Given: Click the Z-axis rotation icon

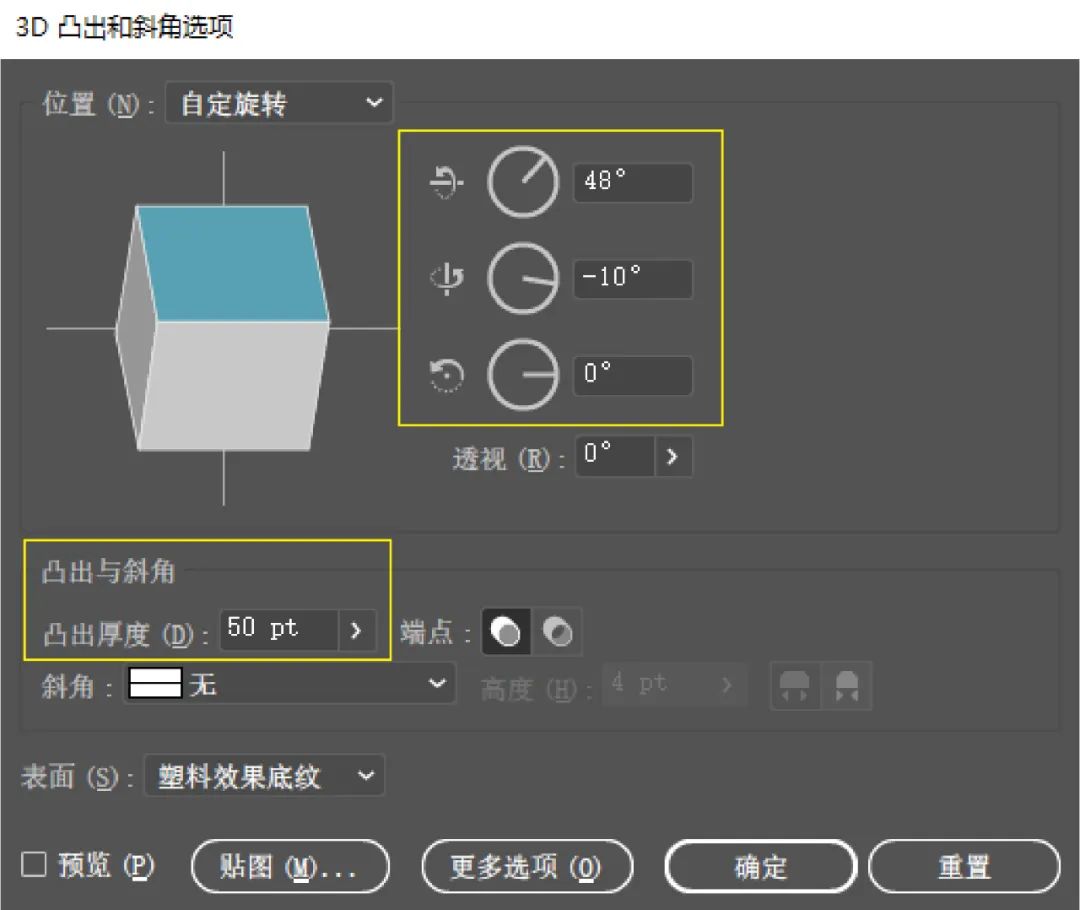Looking at the screenshot, I should pos(446,375).
